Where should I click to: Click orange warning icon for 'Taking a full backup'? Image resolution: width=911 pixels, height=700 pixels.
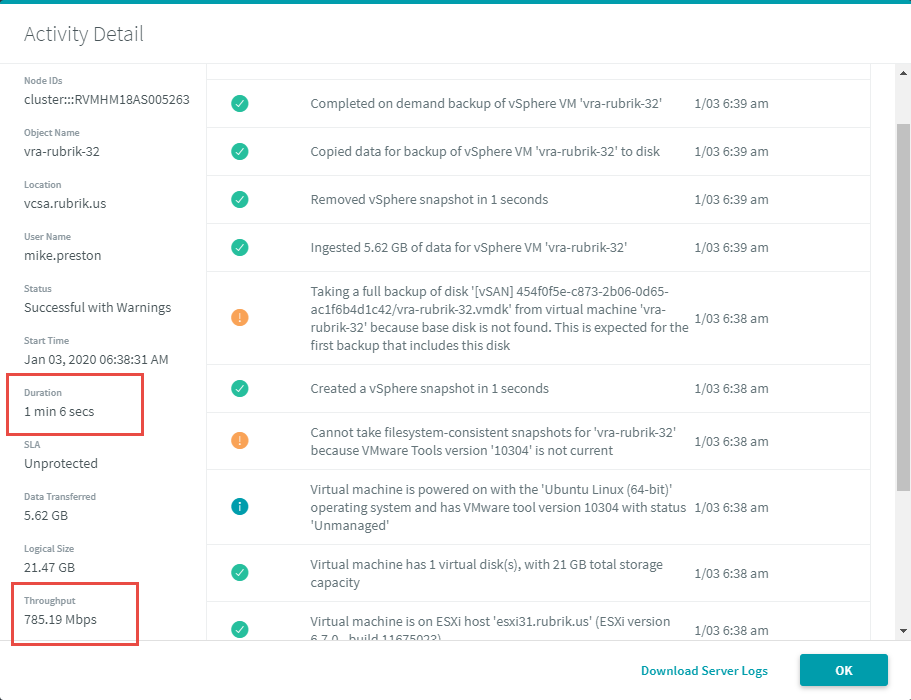tap(239, 318)
